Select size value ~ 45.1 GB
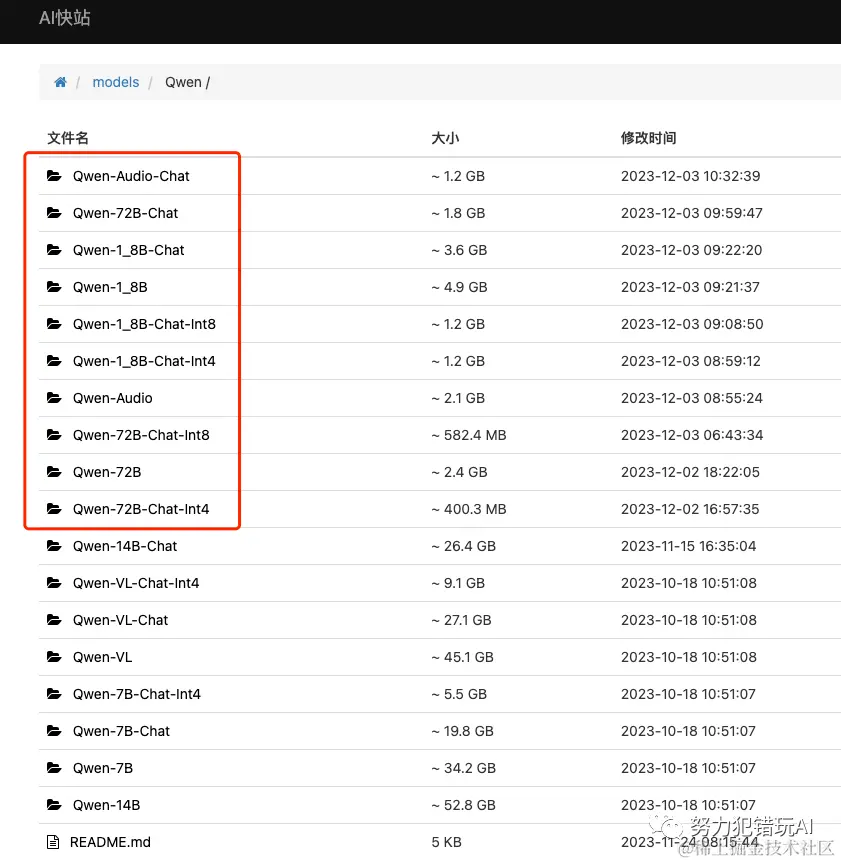The width and height of the screenshot is (841, 864). [462, 657]
